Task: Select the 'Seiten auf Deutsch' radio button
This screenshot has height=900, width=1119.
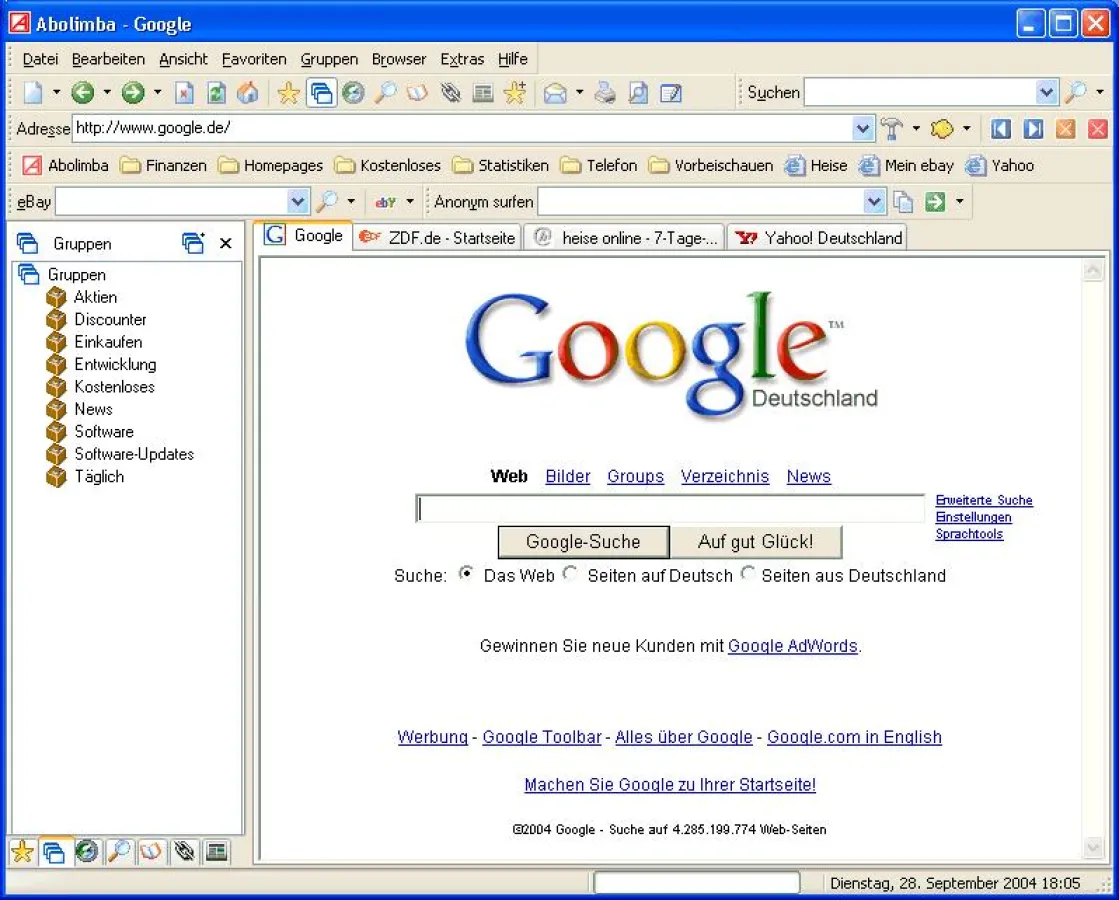Action: (570, 574)
